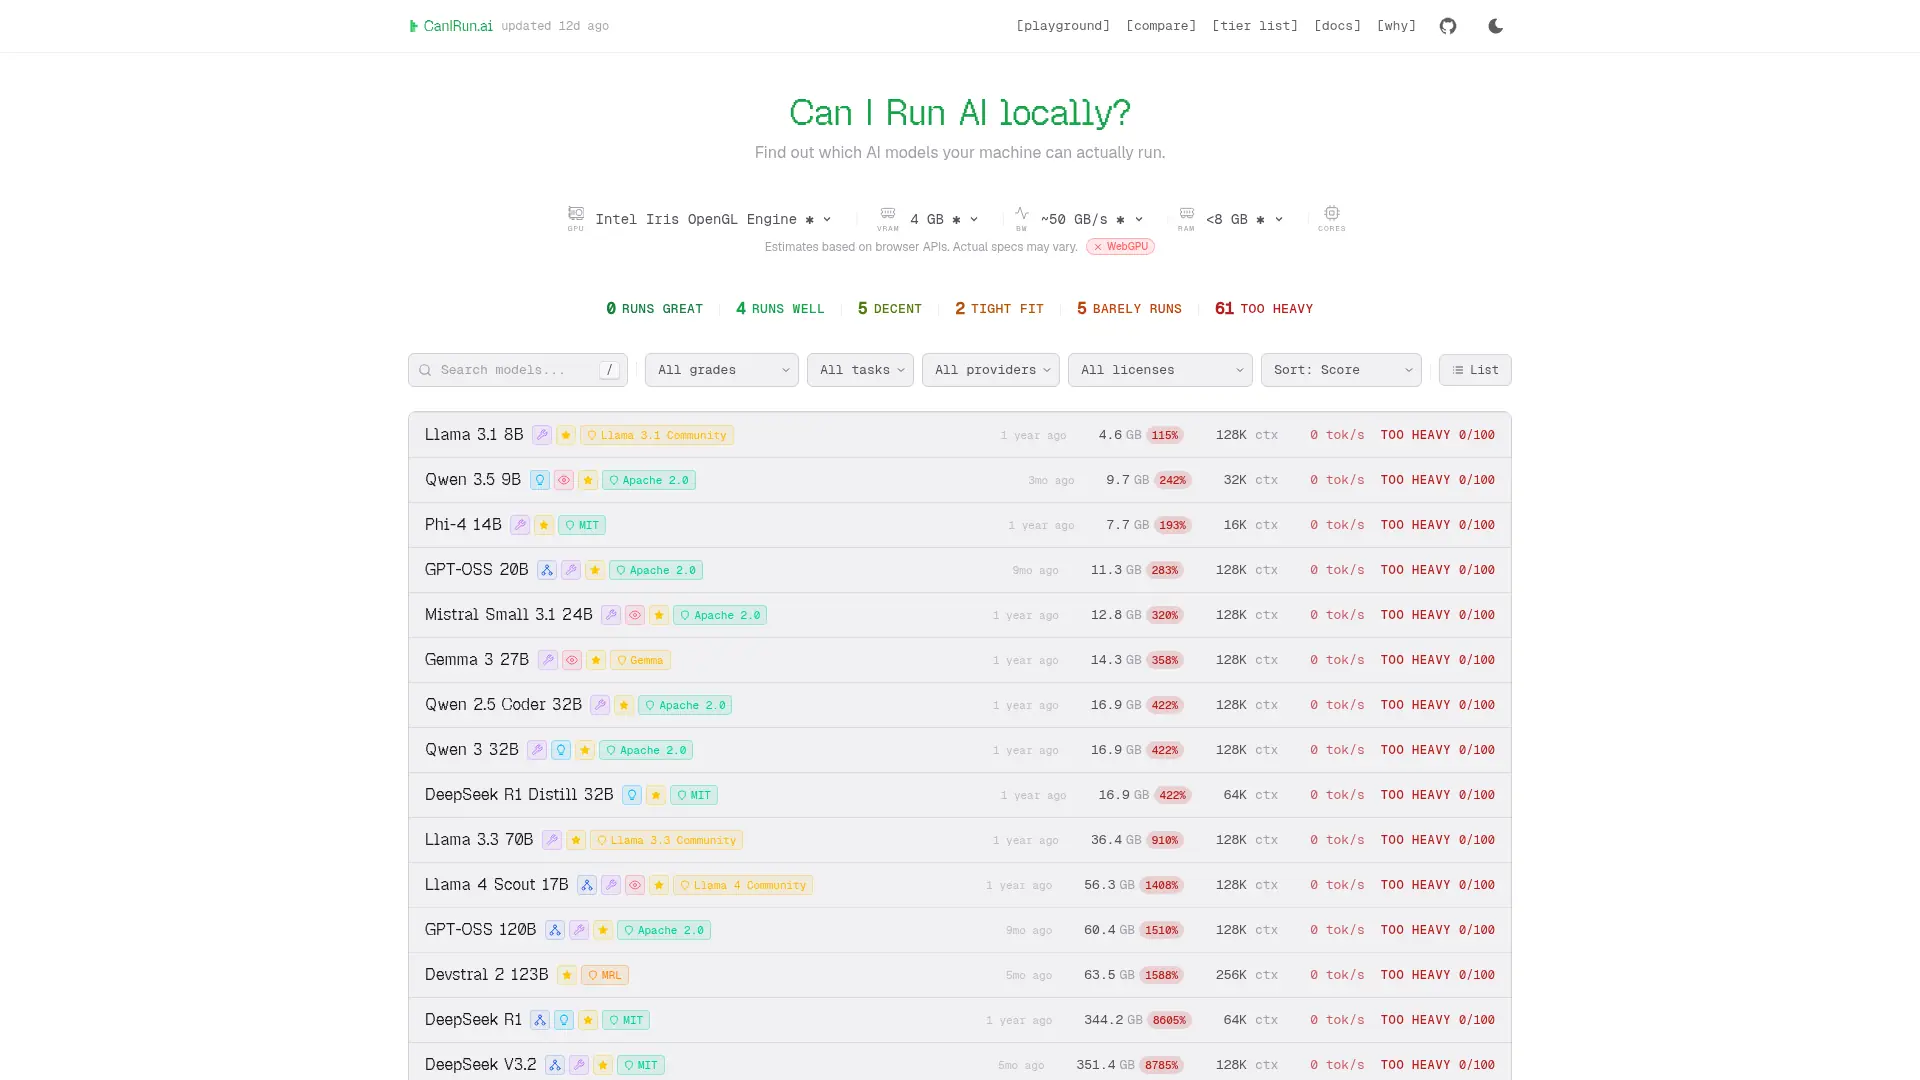This screenshot has width=1920, height=1080.
Task: Click MIT badge on Phi-4 14B
Action: (x=582, y=525)
